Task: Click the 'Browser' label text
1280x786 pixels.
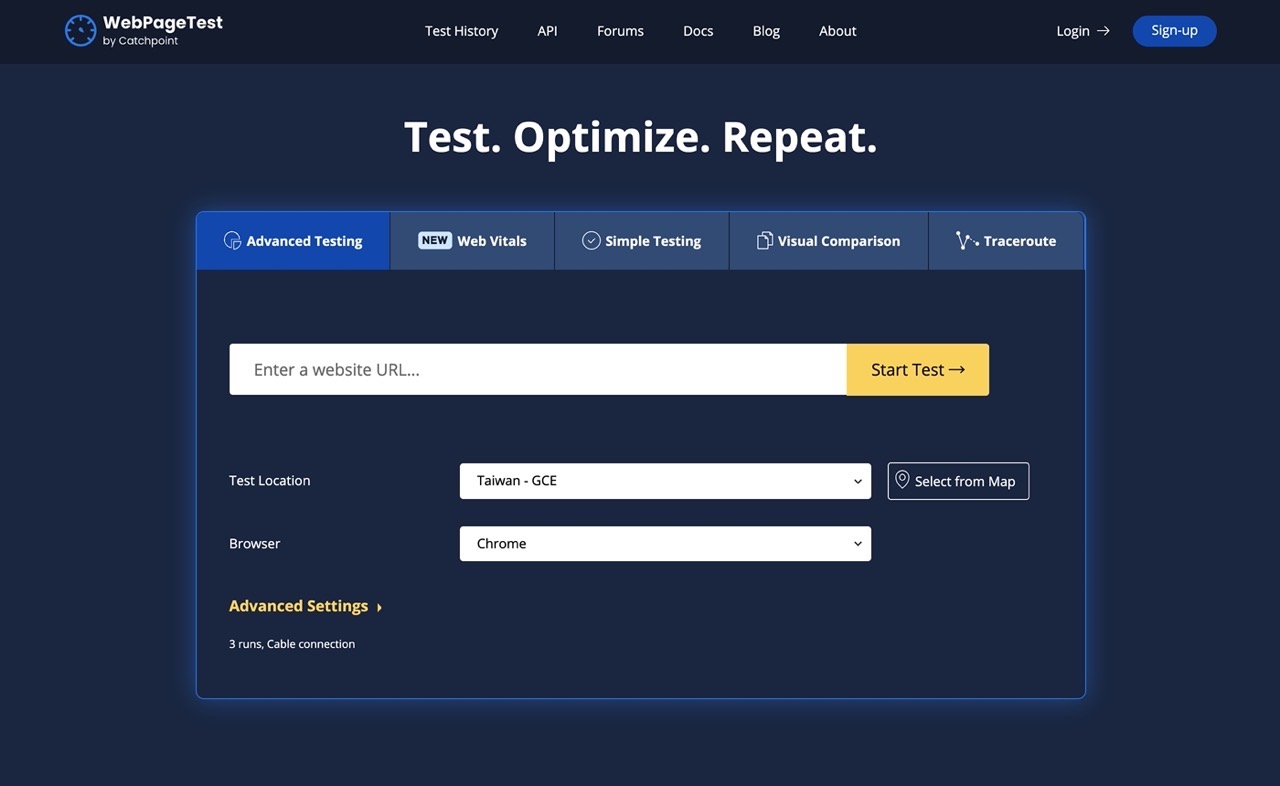Action: (255, 544)
